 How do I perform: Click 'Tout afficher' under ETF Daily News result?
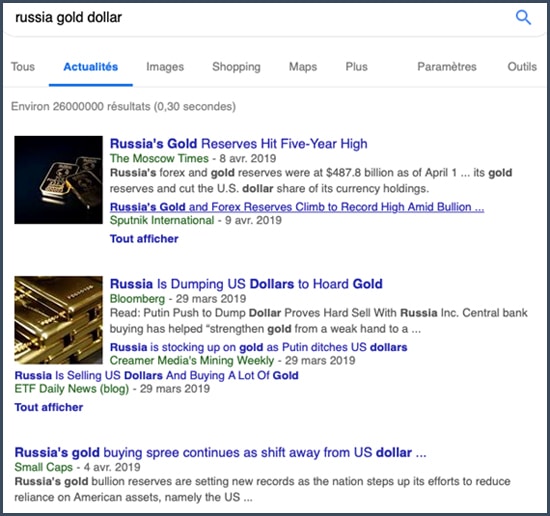(48, 407)
